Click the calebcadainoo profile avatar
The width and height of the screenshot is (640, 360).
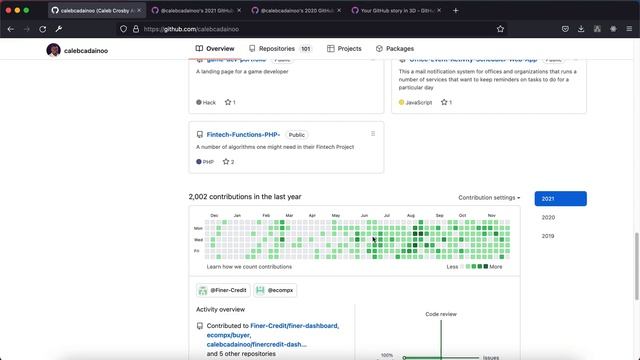(53, 50)
